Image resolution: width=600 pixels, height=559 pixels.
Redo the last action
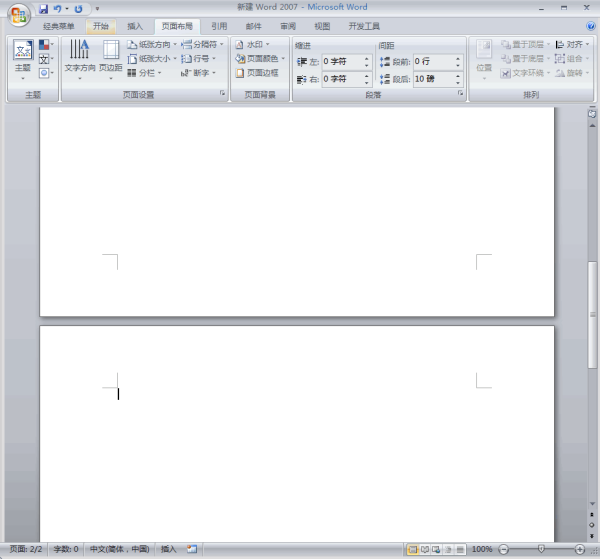click(x=78, y=9)
